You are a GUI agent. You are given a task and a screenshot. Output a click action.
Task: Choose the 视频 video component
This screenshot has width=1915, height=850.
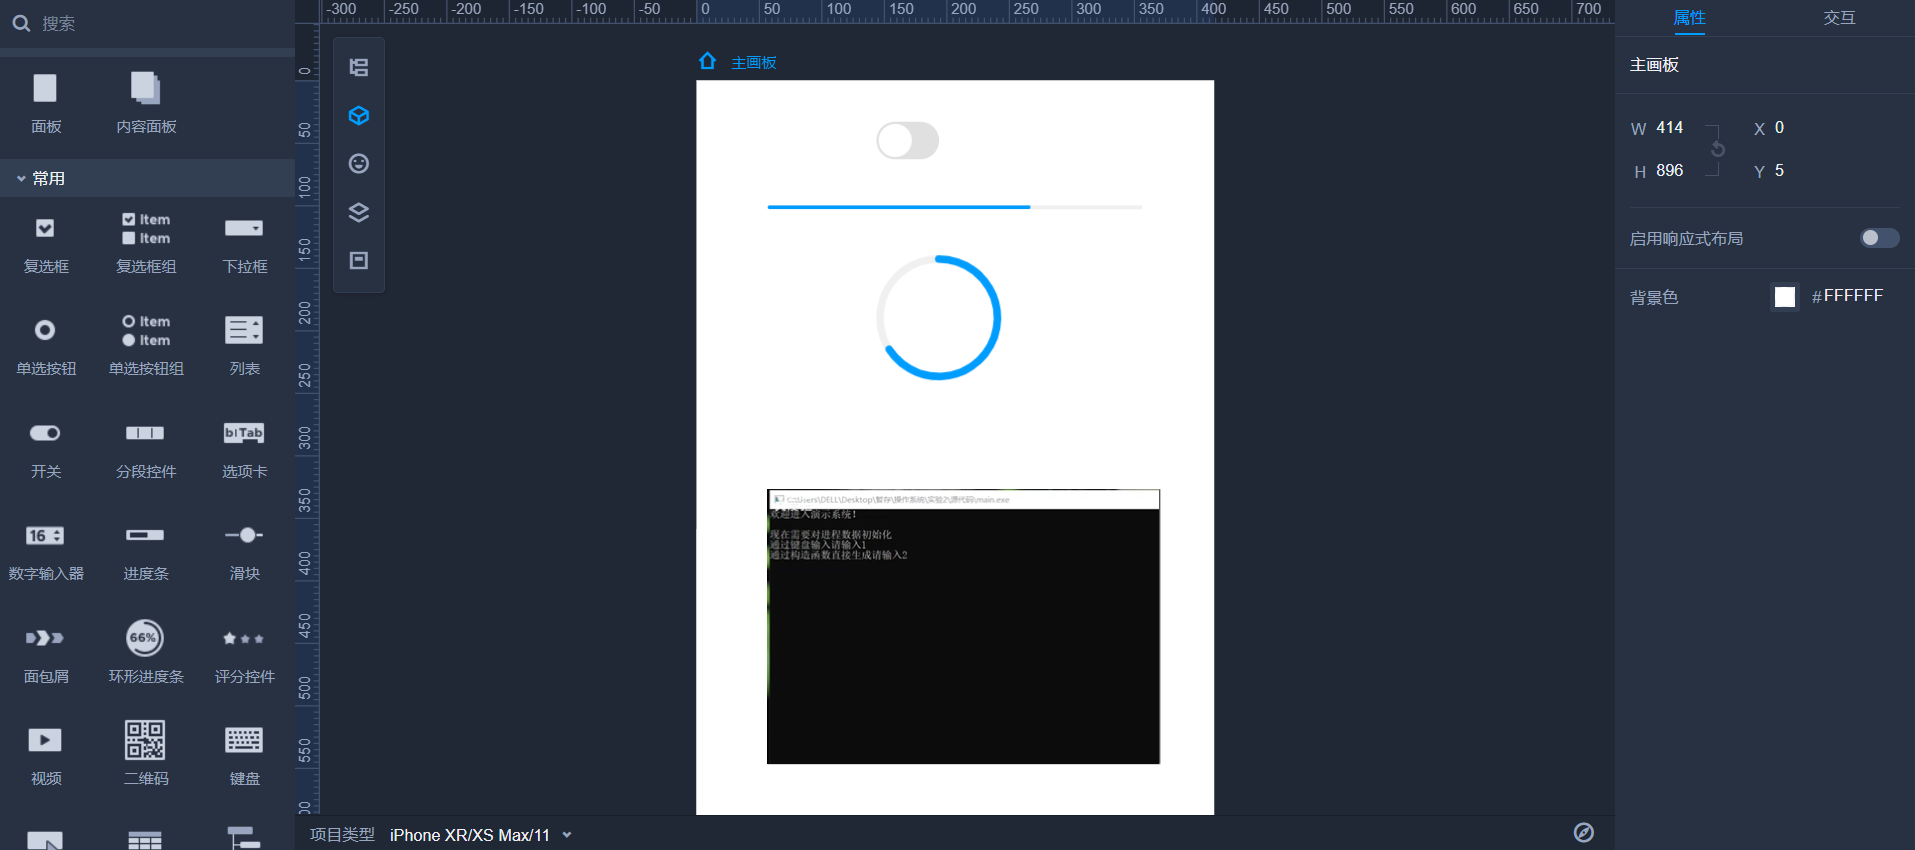pyautogui.click(x=46, y=756)
